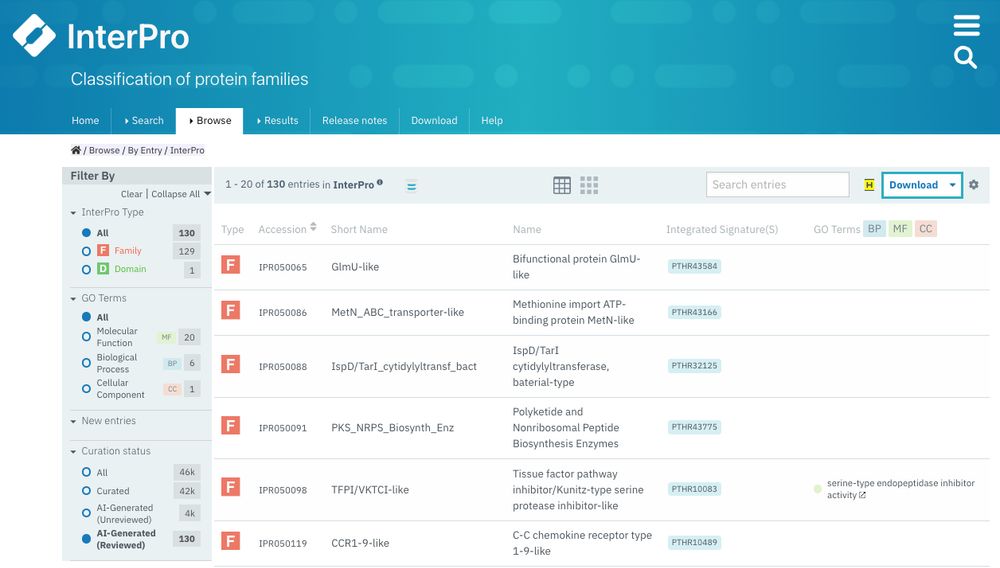
Task: Open accession IPR050091 entry
Action: point(283,428)
